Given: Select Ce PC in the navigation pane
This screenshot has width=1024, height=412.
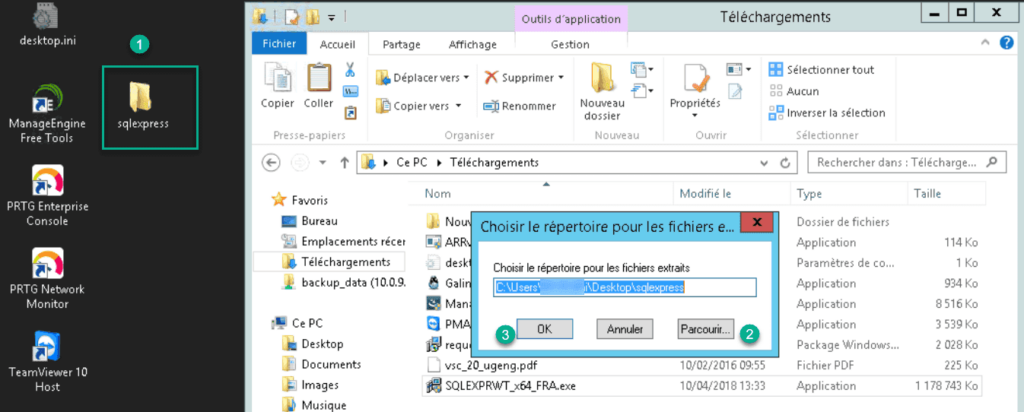Looking at the screenshot, I should [x=299, y=323].
